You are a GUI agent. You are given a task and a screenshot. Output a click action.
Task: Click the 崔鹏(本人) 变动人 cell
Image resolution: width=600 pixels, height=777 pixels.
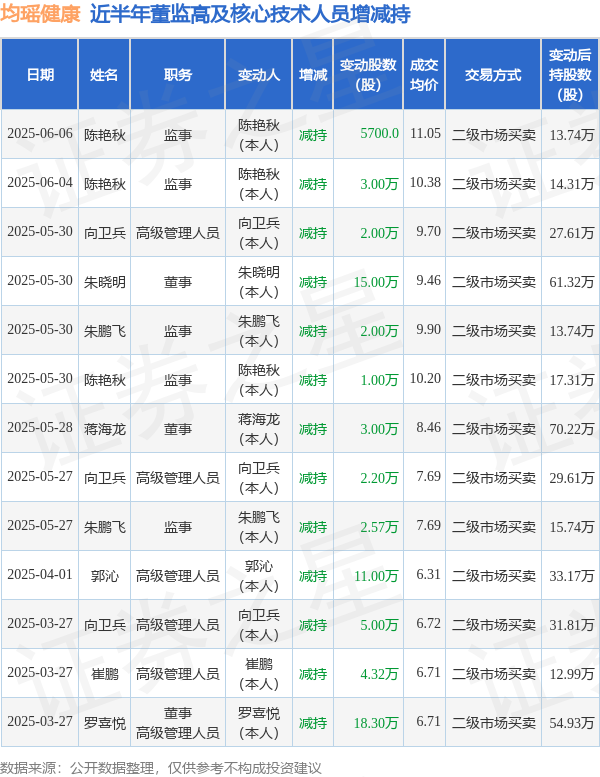(x=259, y=674)
